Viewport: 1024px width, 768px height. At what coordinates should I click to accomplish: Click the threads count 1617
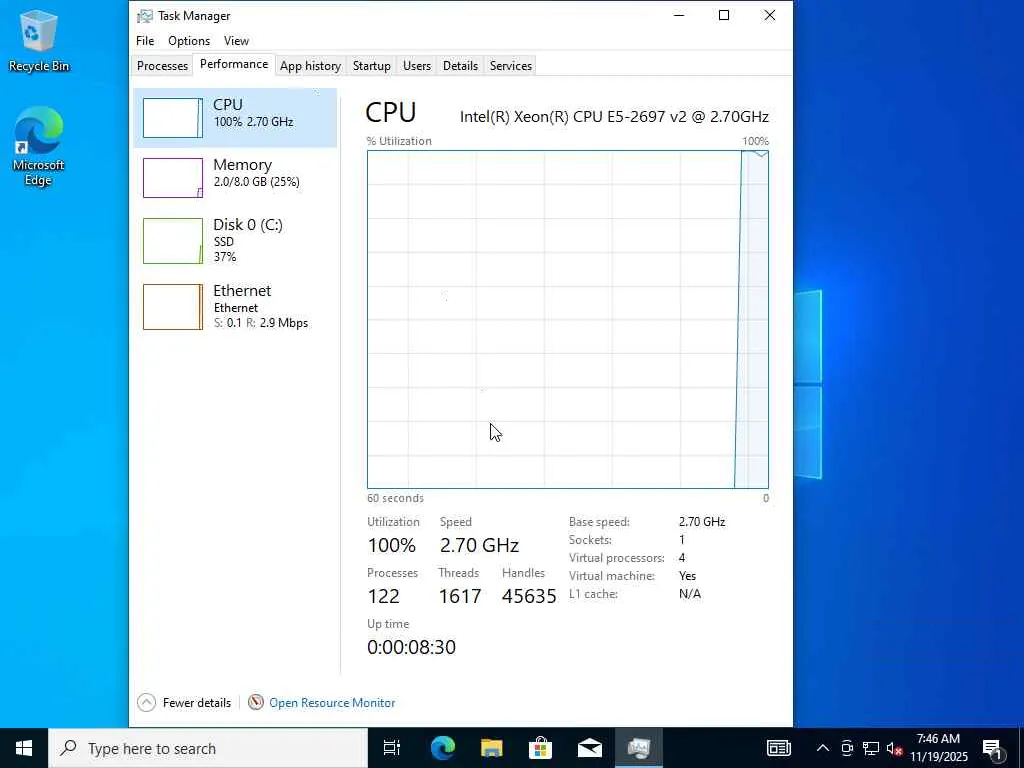coord(460,596)
